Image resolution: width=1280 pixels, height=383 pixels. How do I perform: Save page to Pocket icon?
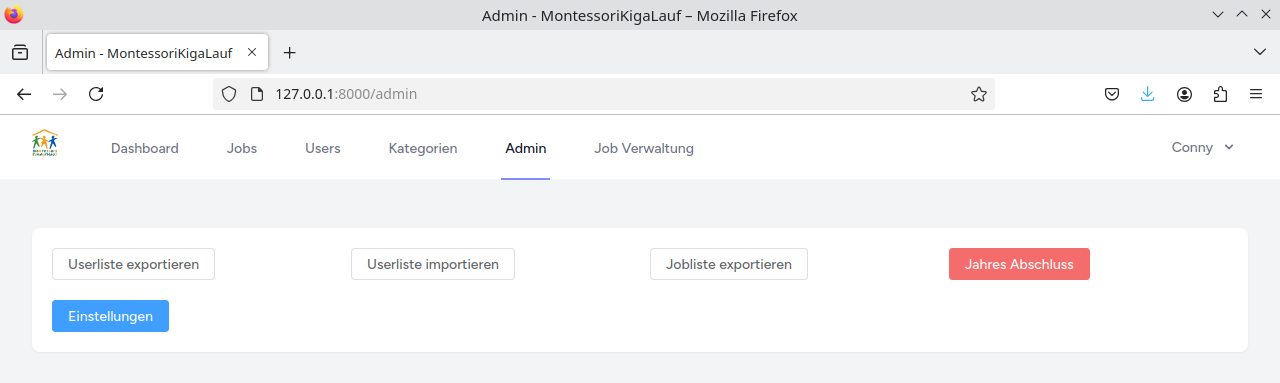(x=1112, y=94)
